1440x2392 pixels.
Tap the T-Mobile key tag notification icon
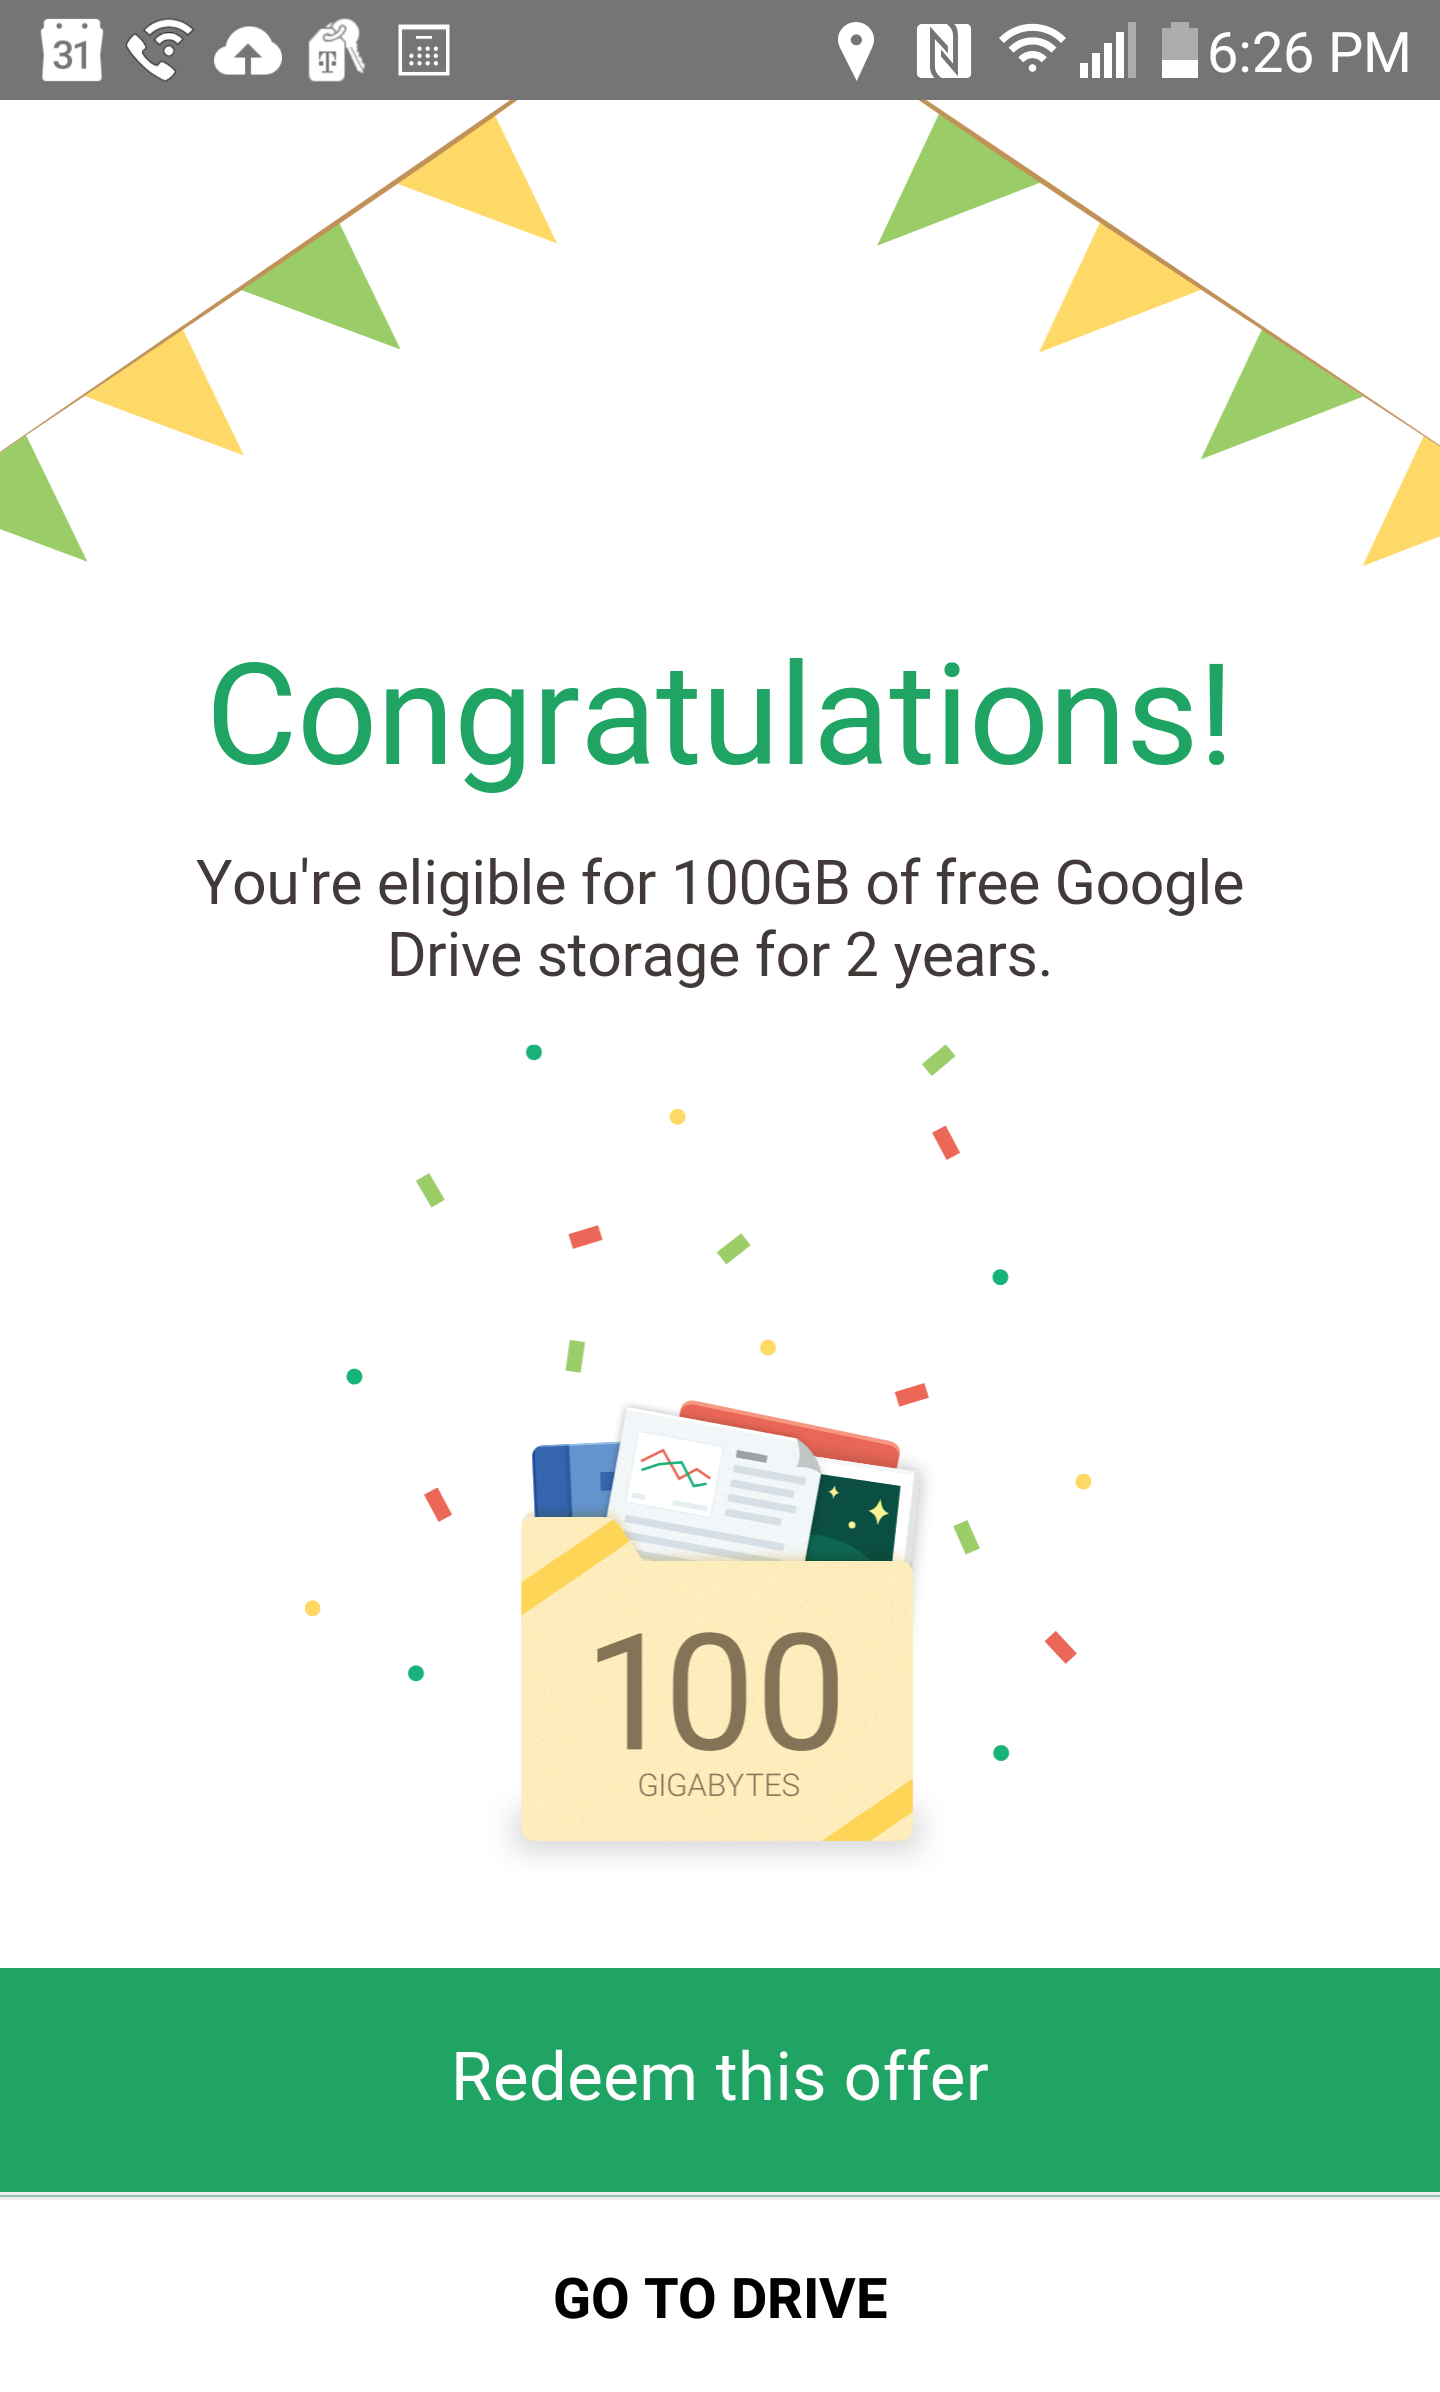(335, 50)
